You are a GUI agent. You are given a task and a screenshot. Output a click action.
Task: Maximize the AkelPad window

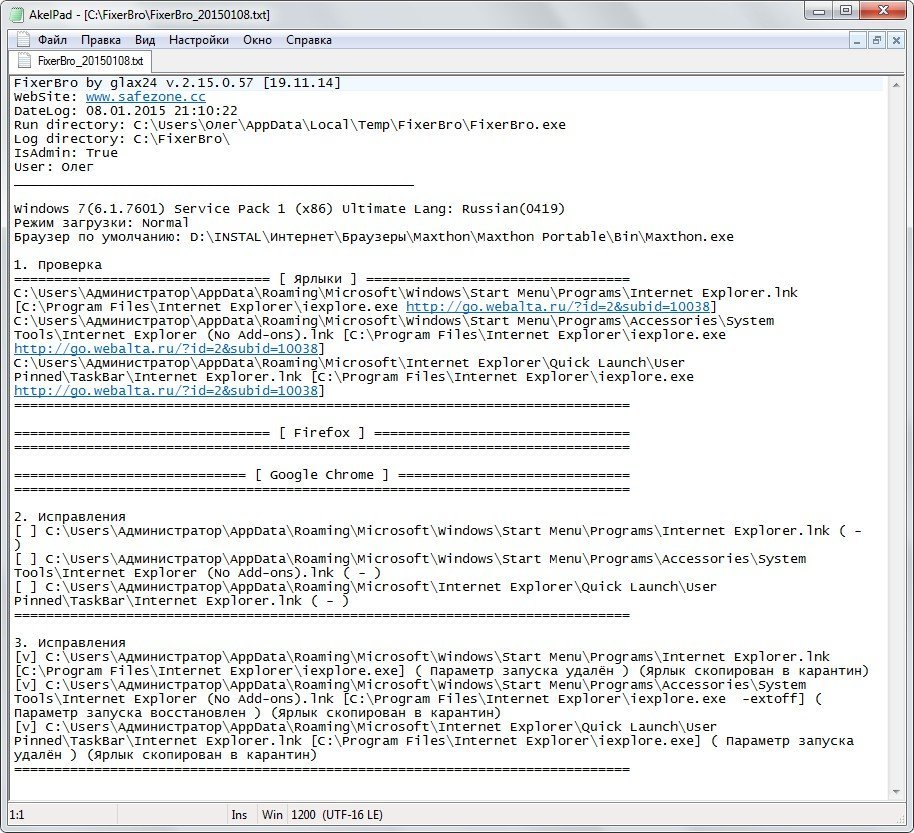pos(846,10)
